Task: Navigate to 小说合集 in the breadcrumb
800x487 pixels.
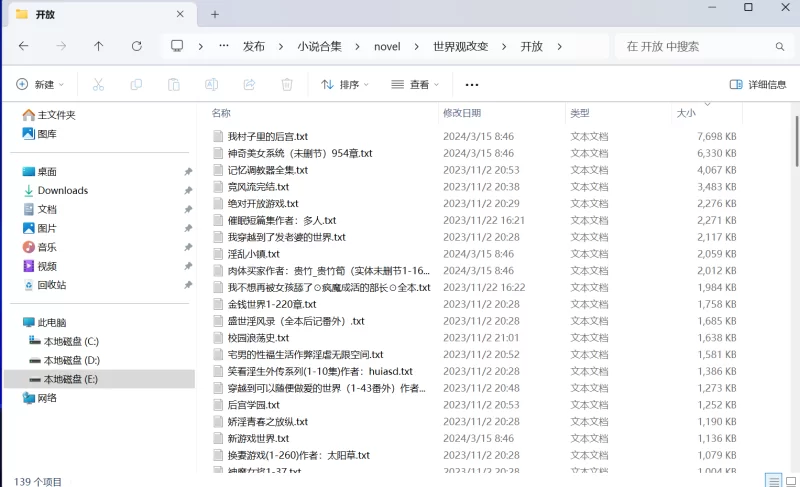Action: click(x=319, y=47)
